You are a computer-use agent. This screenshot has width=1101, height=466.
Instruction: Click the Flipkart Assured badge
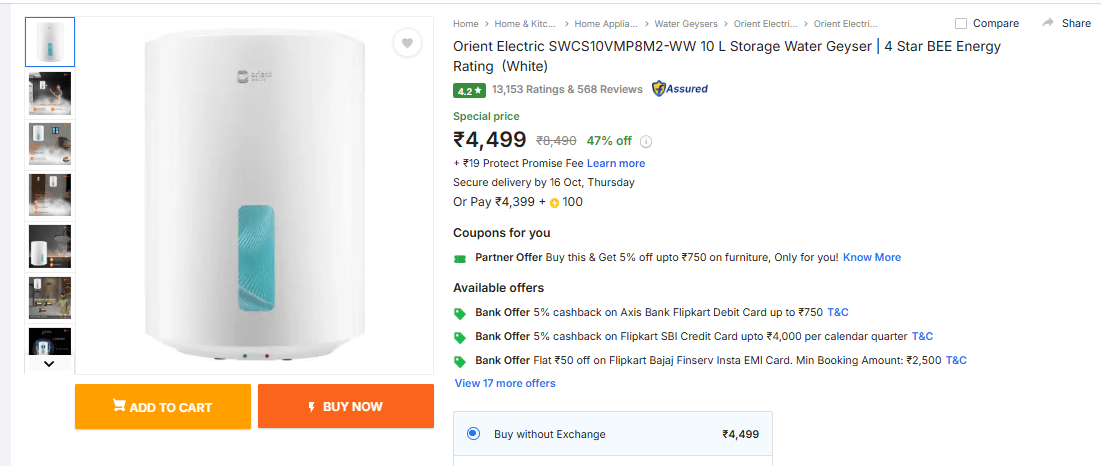tap(680, 89)
